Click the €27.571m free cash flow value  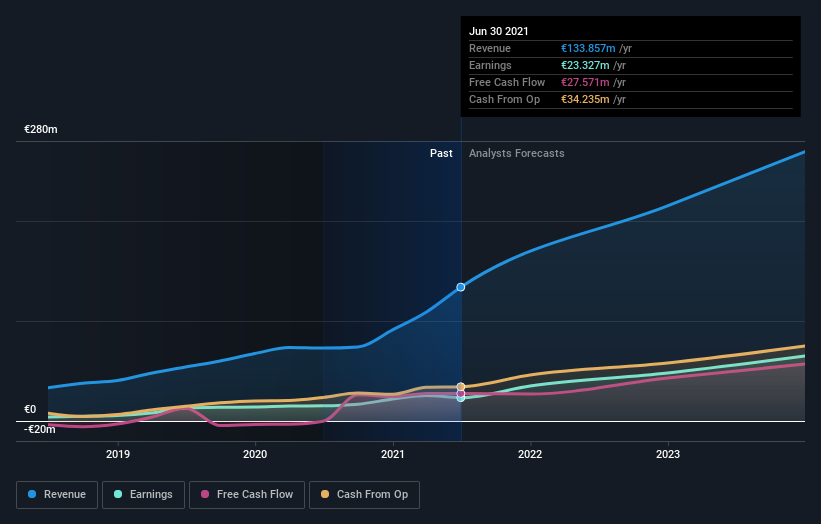coord(585,82)
